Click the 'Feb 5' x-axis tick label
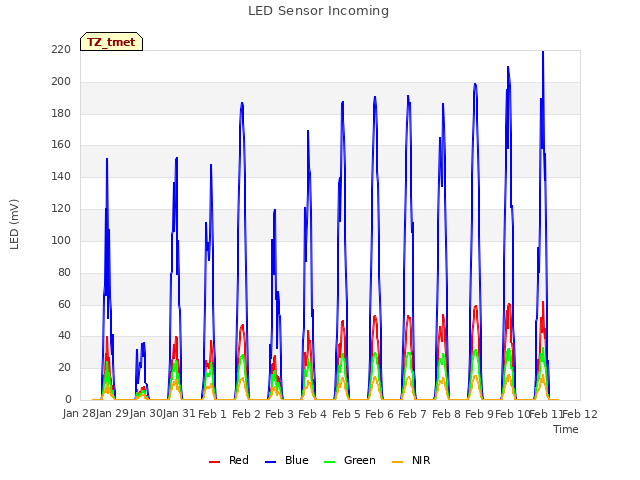The height and width of the screenshot is (480, 640). tap(346, 414)
